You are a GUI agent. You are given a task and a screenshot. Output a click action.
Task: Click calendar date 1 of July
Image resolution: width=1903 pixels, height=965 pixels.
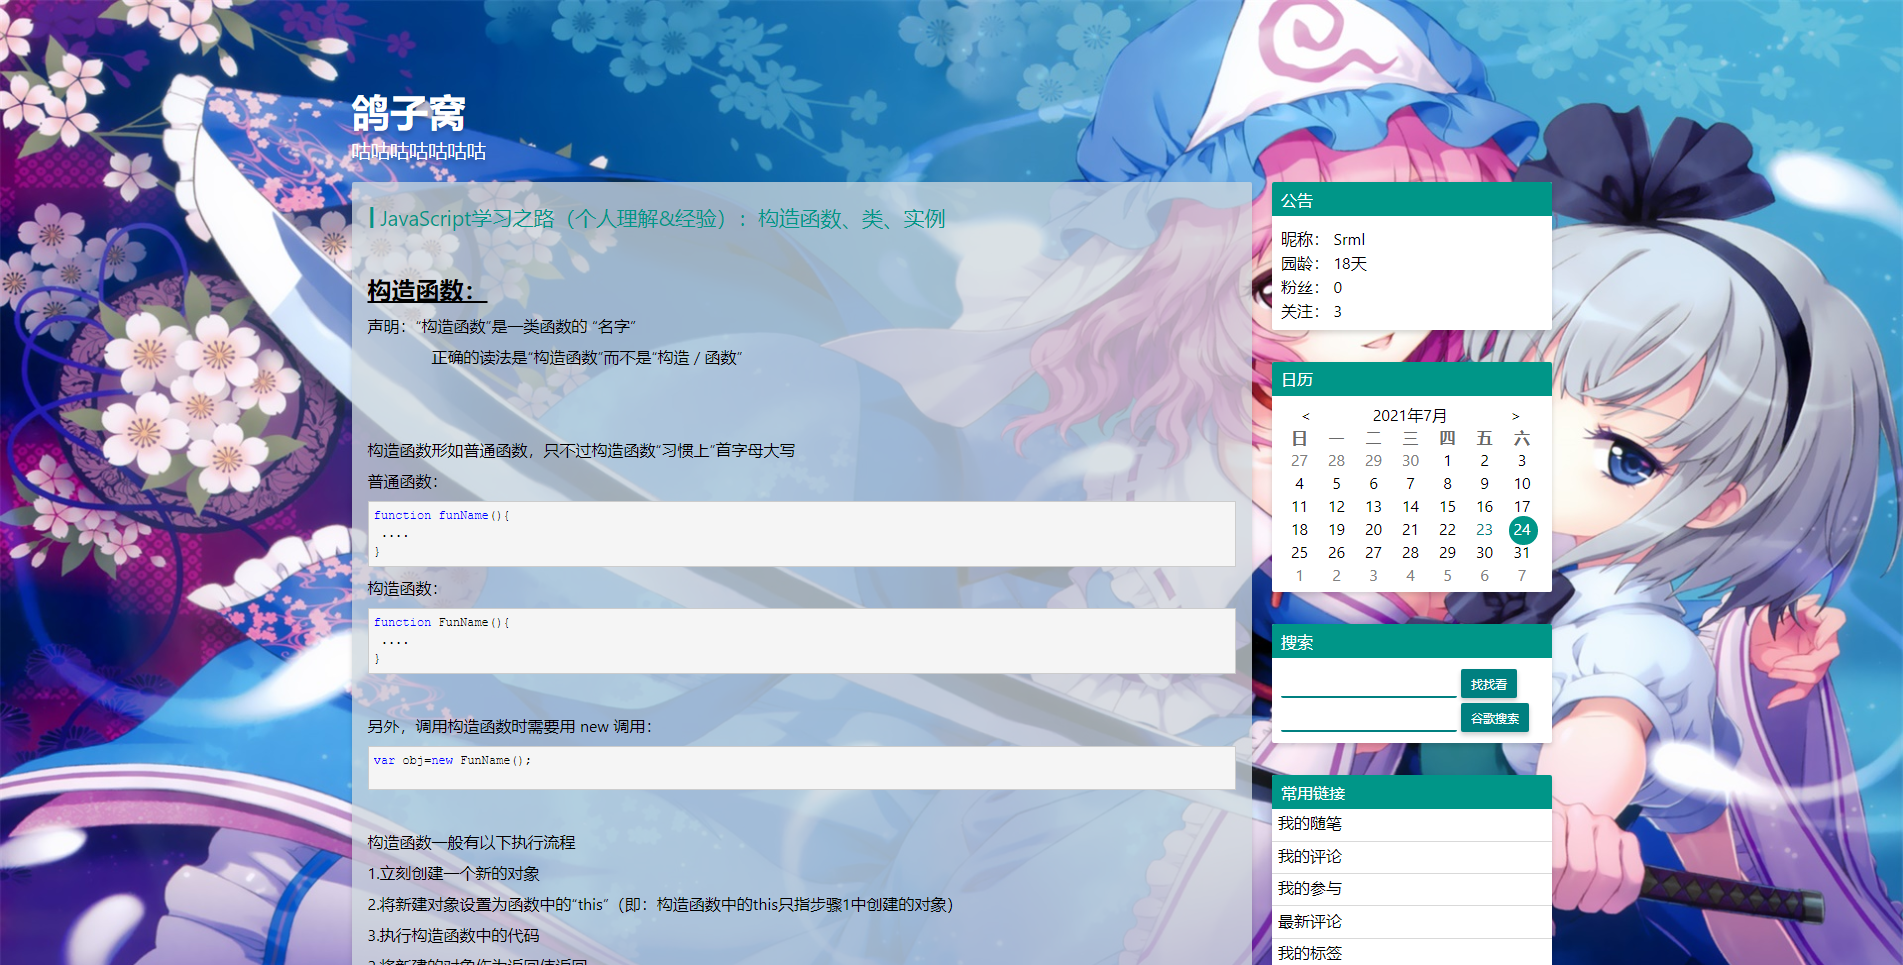pos(1447,461)
